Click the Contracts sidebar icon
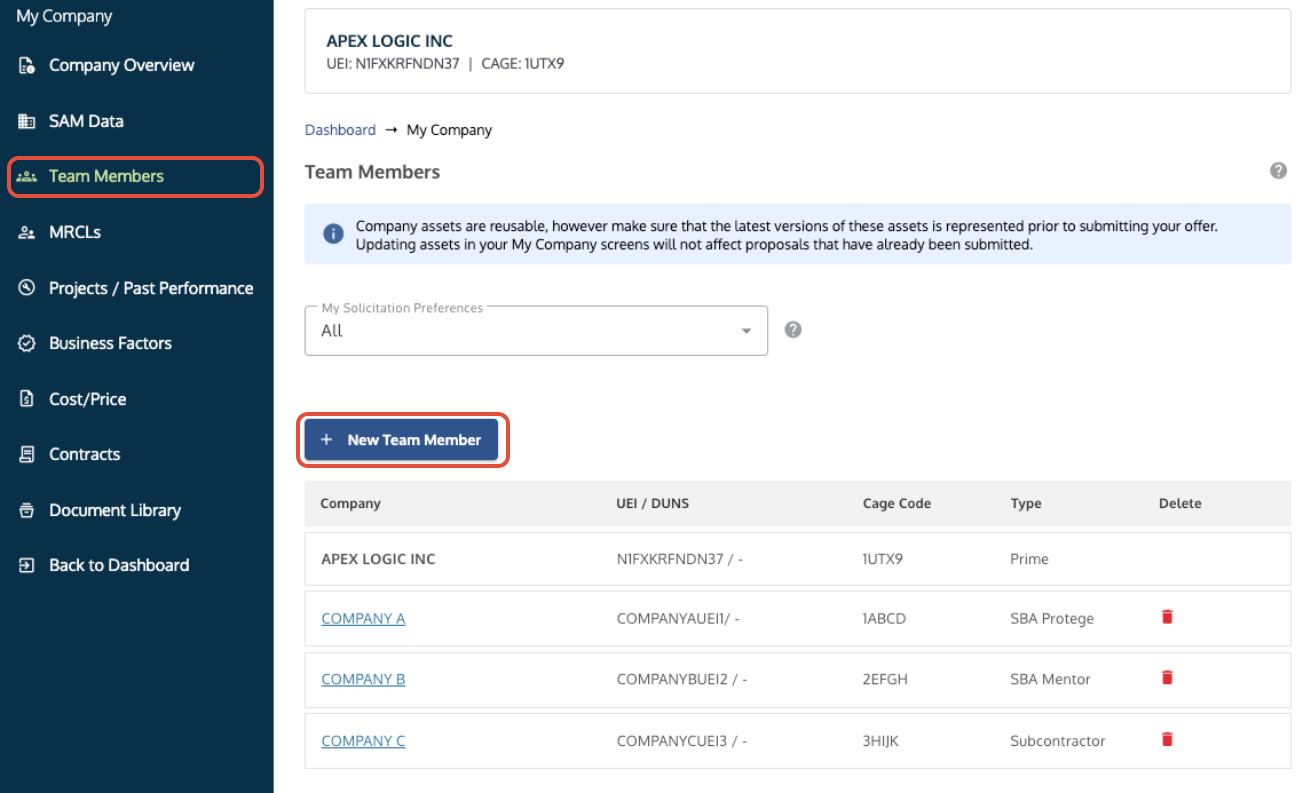 pos(27,454)
